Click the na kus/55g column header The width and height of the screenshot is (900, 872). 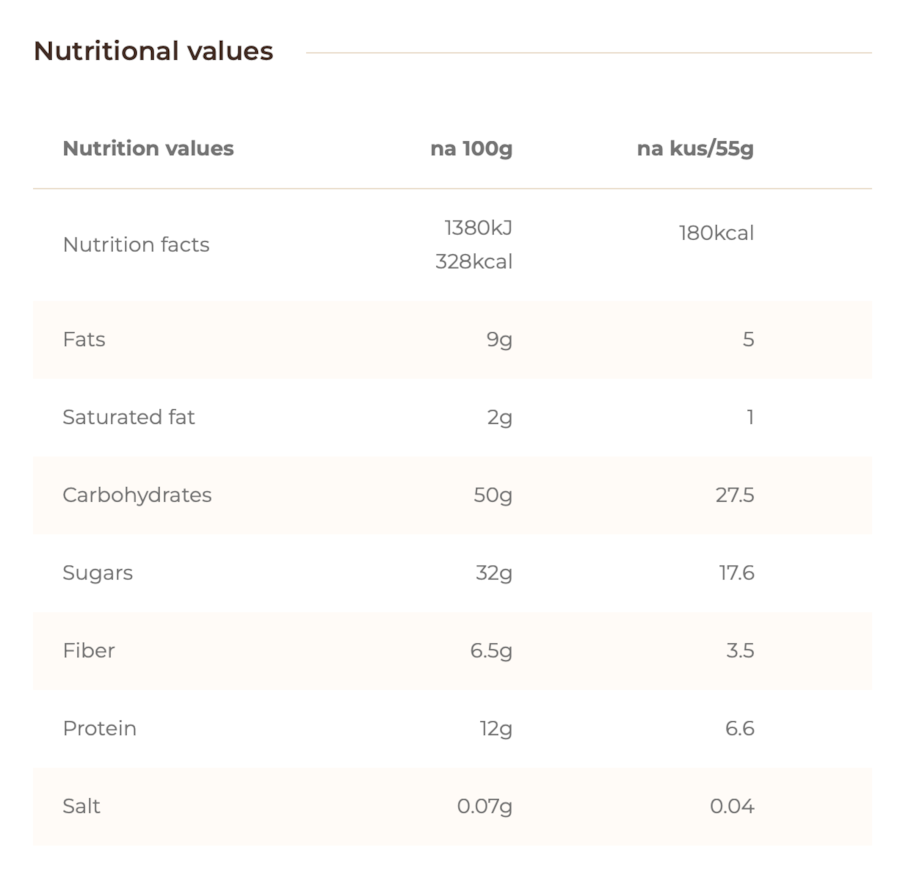[x=695, y=148]
